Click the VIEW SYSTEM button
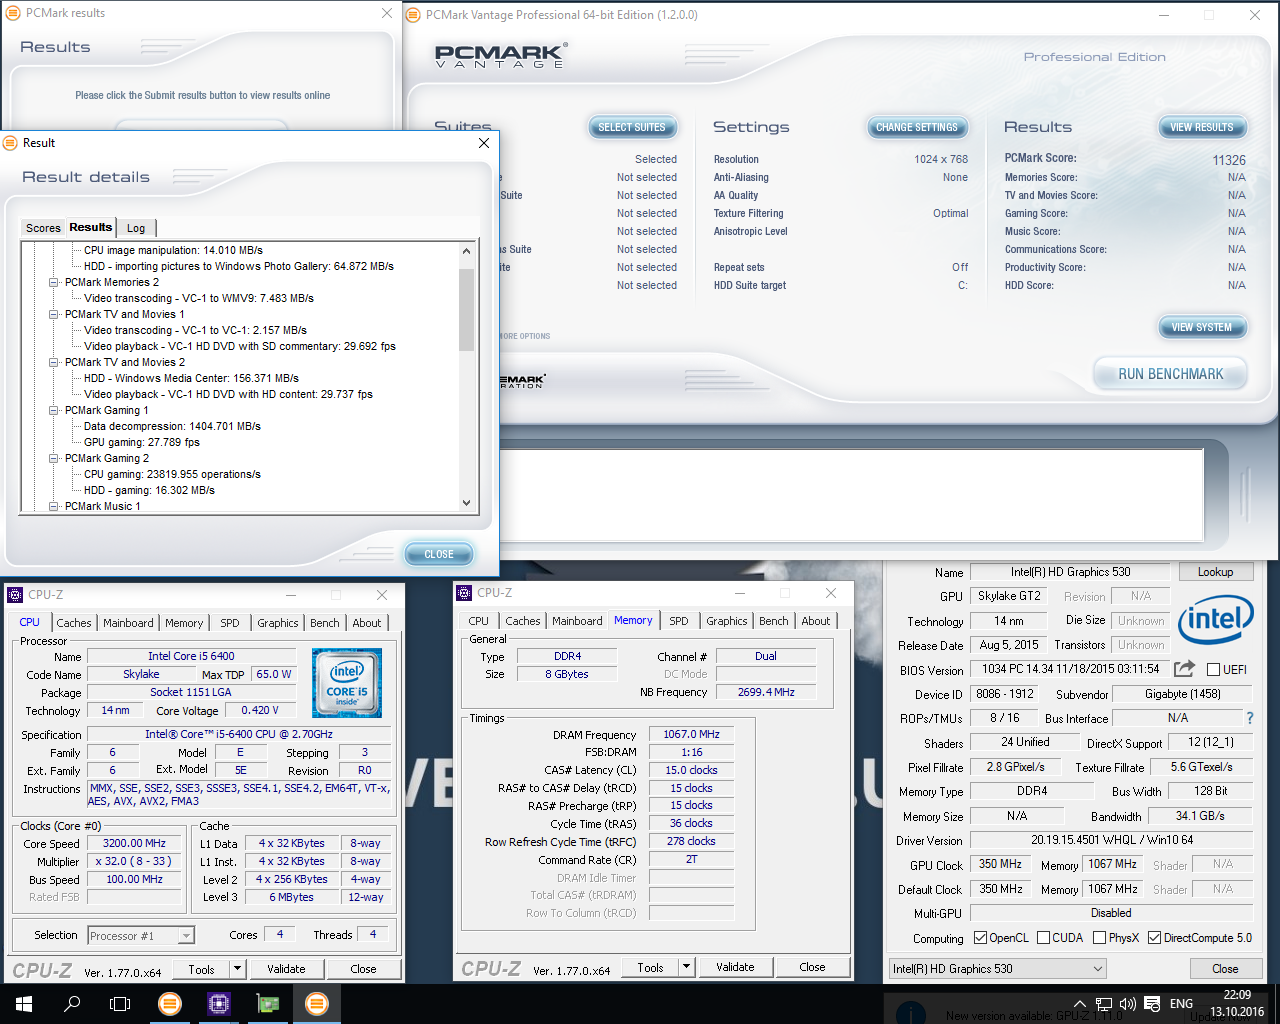The height and width of the screenshot is (1024, 1280). coord(1202,327)
